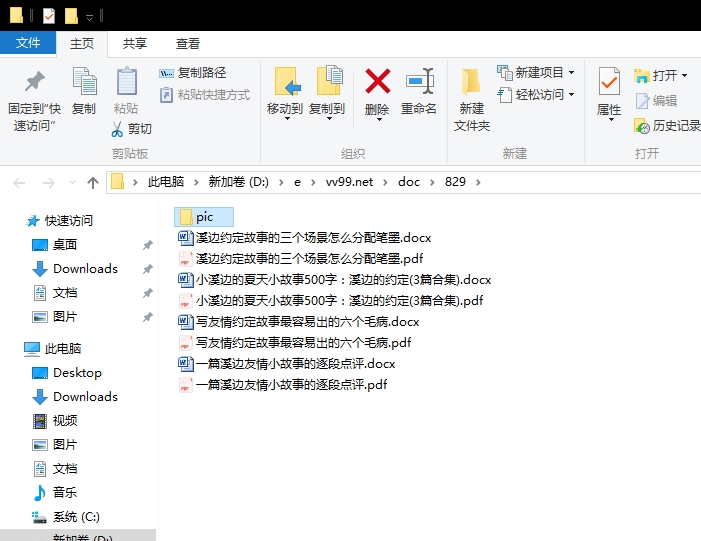Expand the chevron after vv99.net breadcrumb
This screenshot has height=541, width=701.
385,182
